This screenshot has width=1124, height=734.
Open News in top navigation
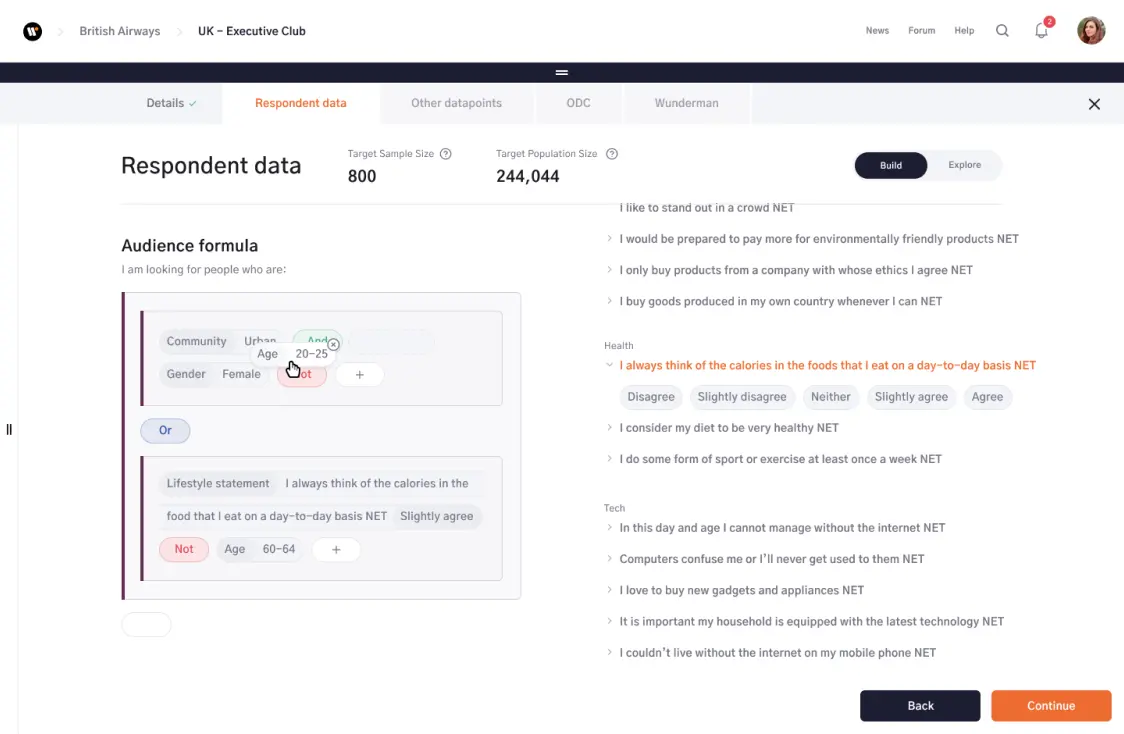[877, 31]
